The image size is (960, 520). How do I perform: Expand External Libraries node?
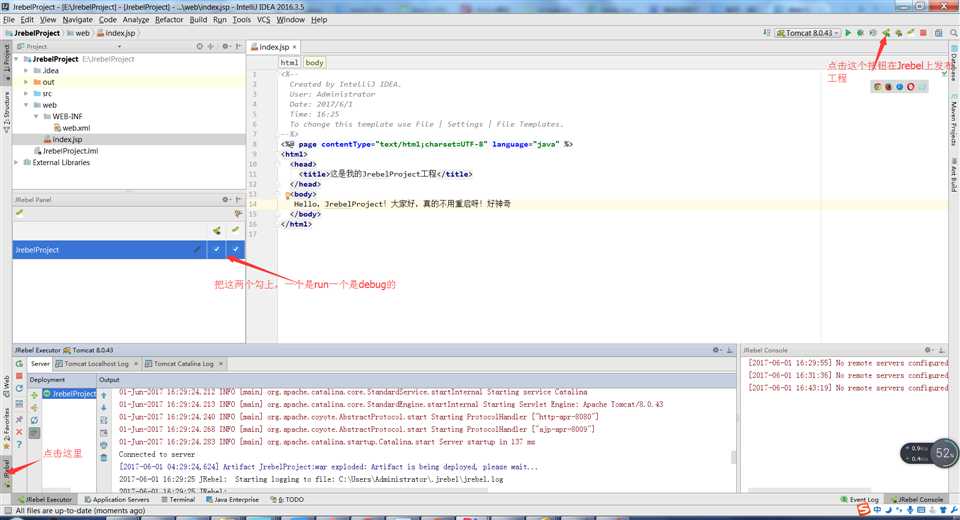17,162
